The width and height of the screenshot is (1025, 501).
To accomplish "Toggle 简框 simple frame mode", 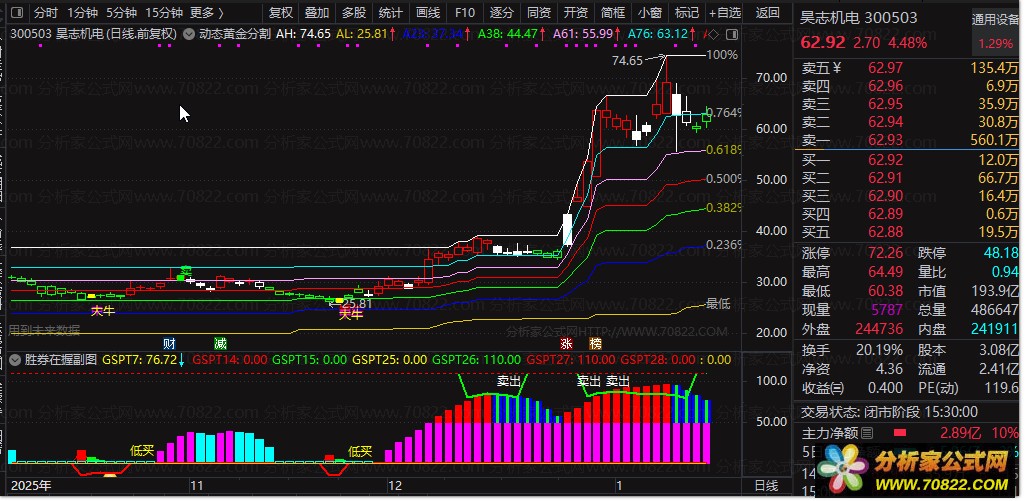I will point(613,12).
